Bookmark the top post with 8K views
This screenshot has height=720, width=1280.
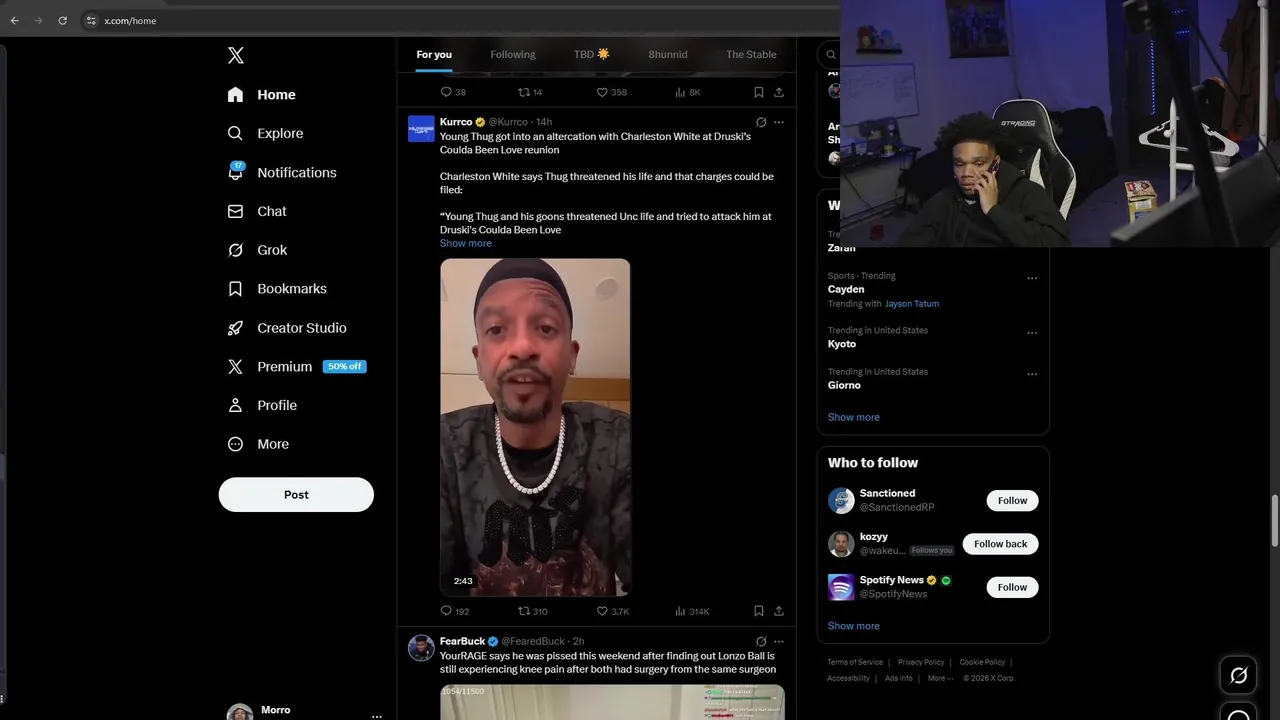pos(759,92)
